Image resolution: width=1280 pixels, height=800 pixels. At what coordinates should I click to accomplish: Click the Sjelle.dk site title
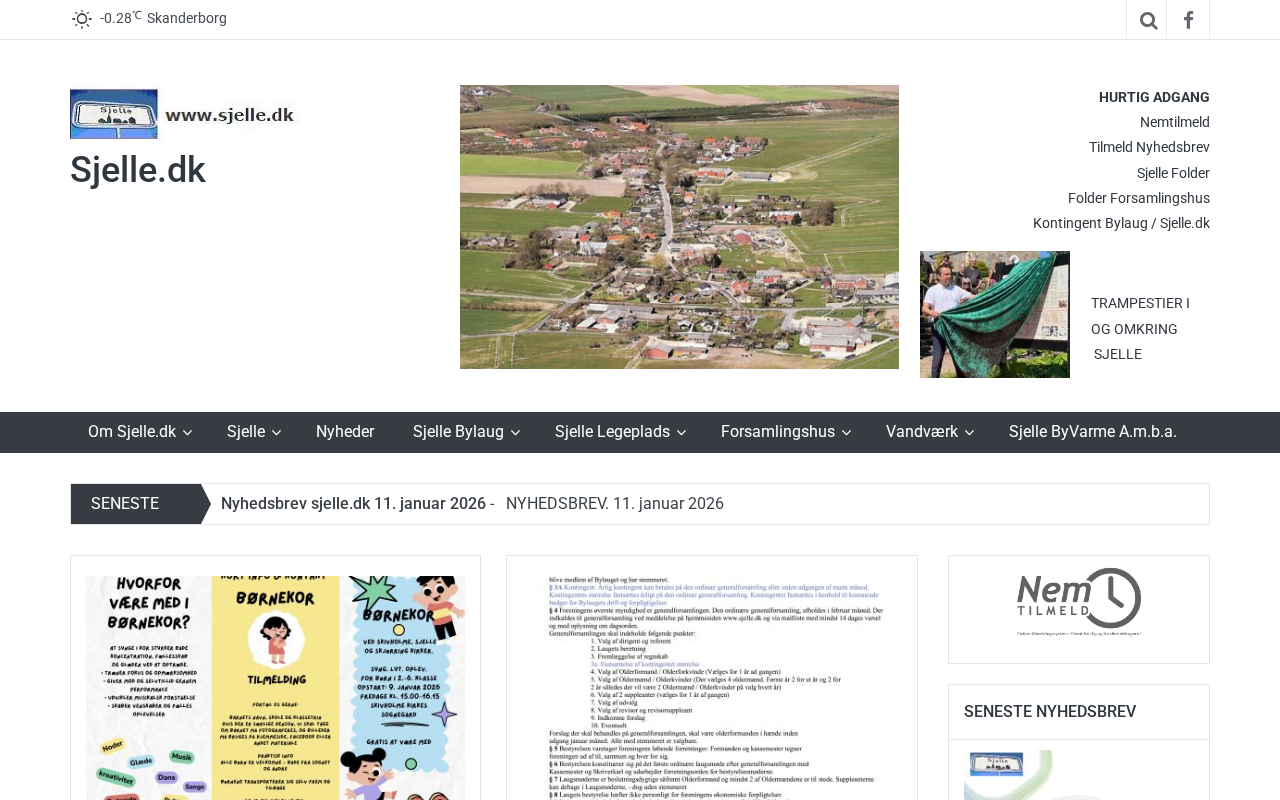point(138,170)
